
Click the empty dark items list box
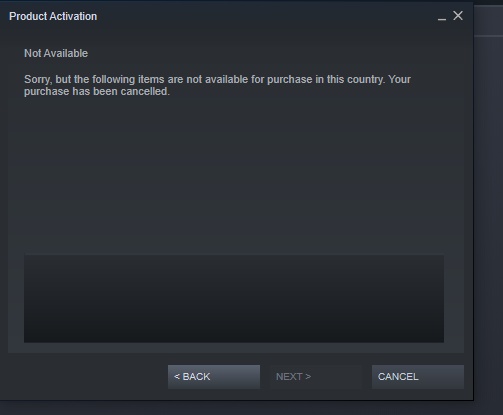click(x=234, y=298)
